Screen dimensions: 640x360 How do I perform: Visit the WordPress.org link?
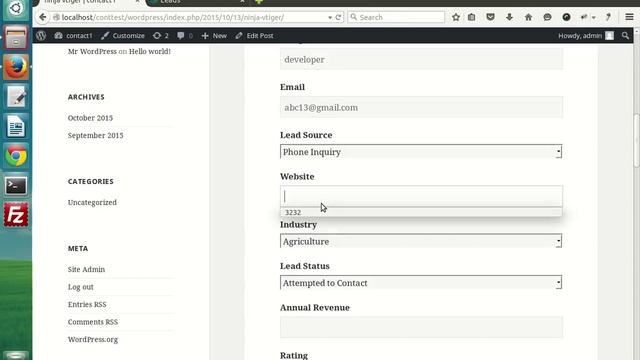(93, 340)
